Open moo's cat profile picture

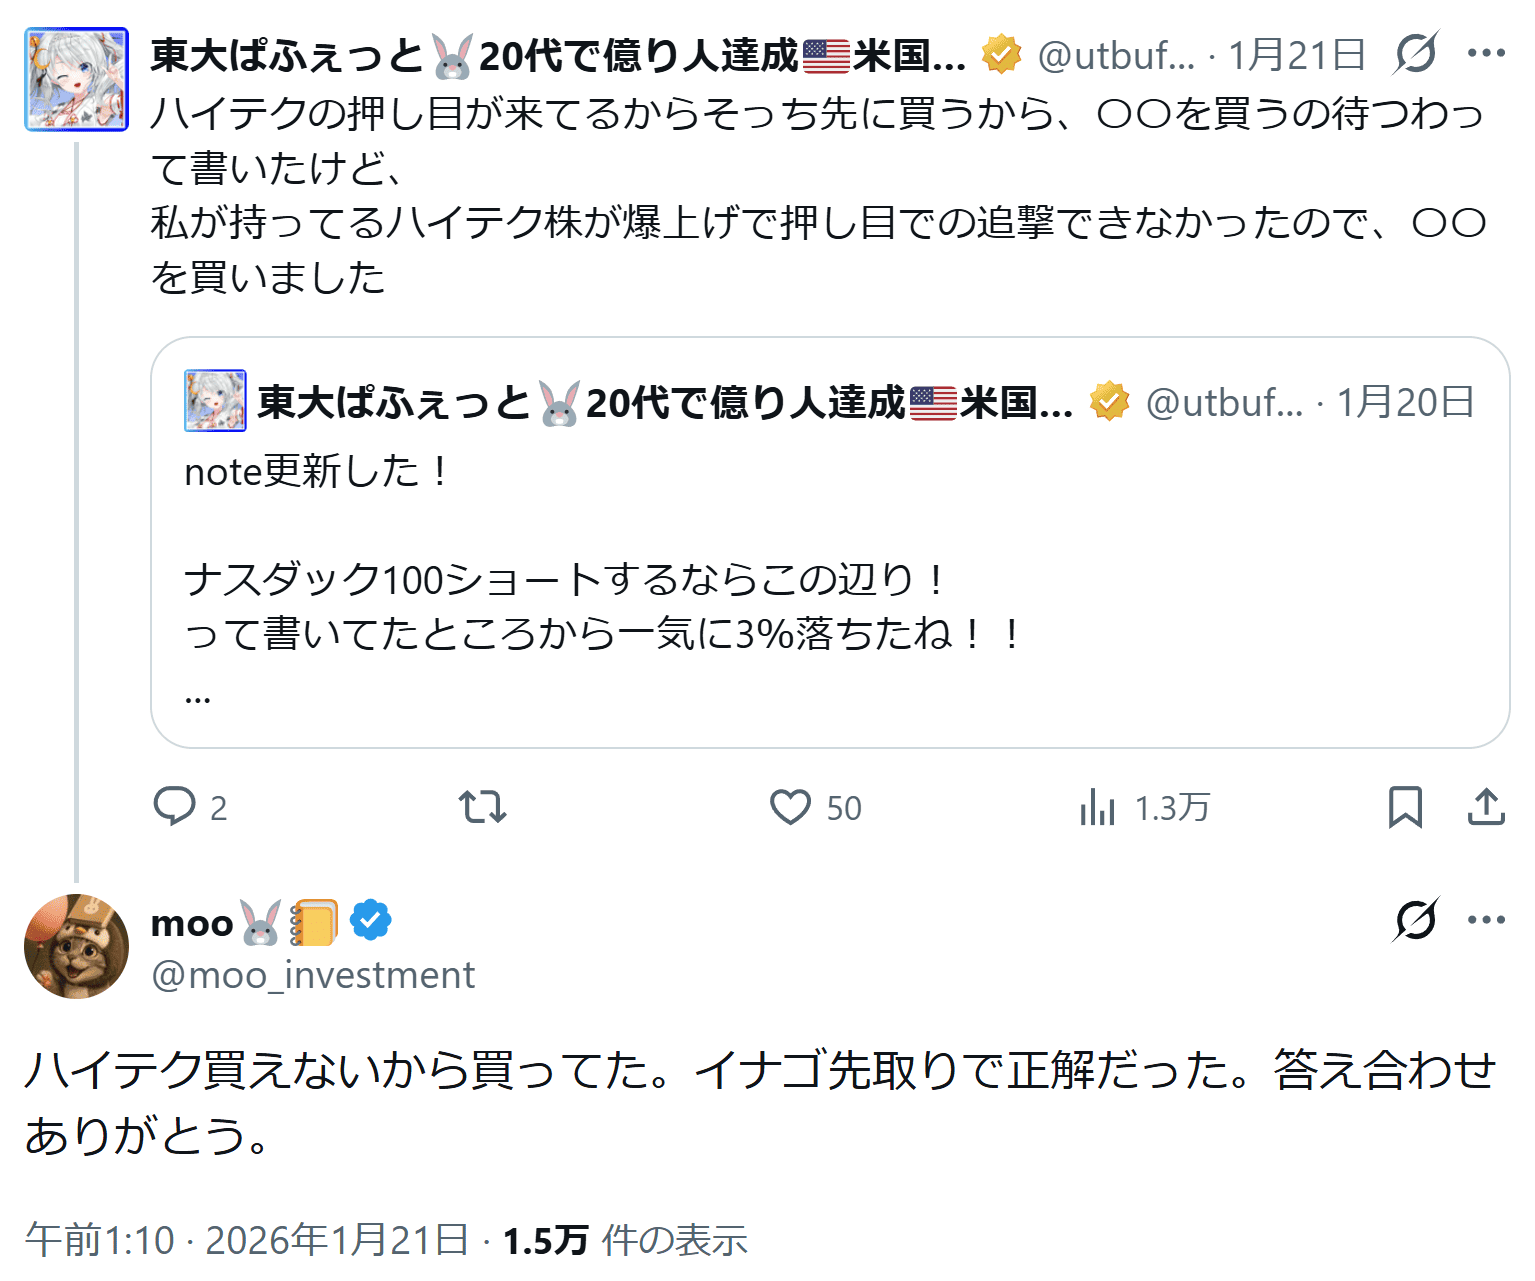click(x=76, y=946)
